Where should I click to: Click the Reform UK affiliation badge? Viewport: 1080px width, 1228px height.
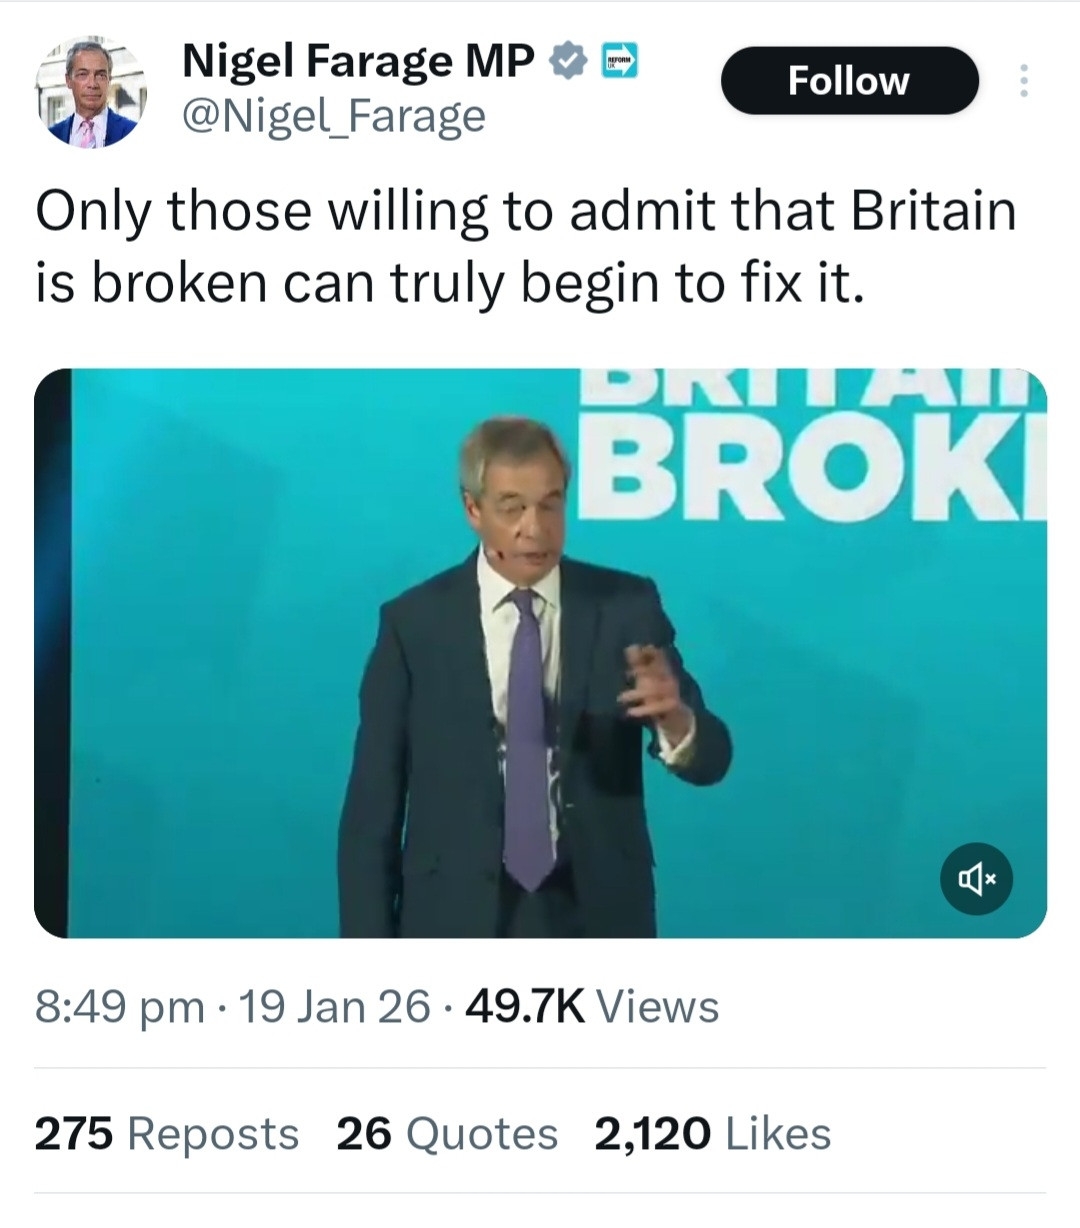[619, 62]
